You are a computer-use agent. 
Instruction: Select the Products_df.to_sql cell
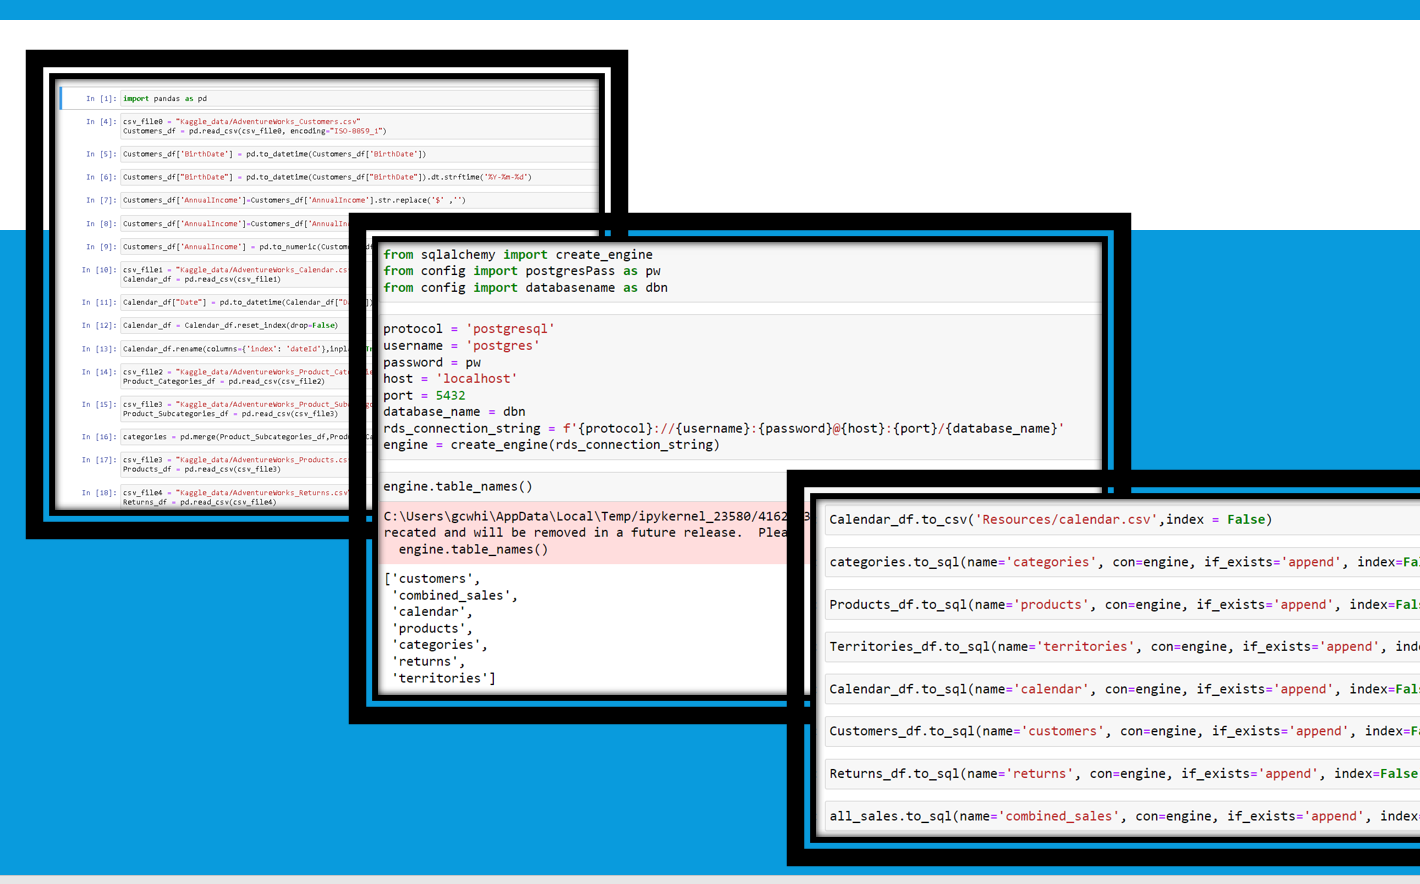pos(1121,605)
